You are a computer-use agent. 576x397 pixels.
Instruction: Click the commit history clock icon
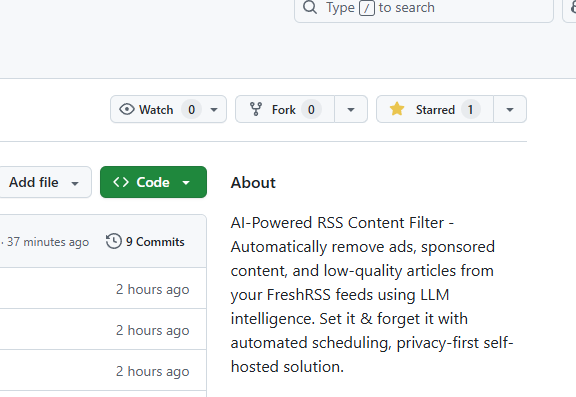(114, 241)
